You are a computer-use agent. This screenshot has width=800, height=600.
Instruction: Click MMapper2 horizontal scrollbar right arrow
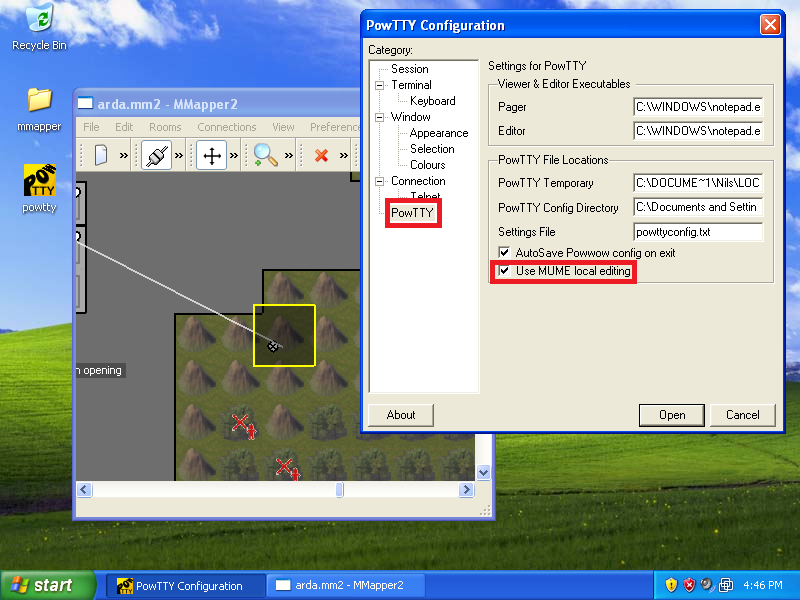(466, 490)
